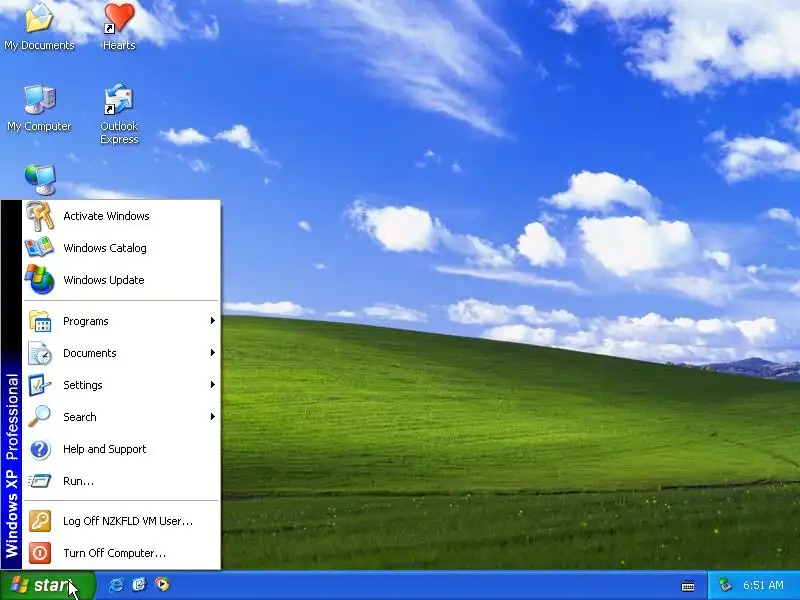
Task: Open the My Documents desktop icon
Action: [x=39, y=27]
